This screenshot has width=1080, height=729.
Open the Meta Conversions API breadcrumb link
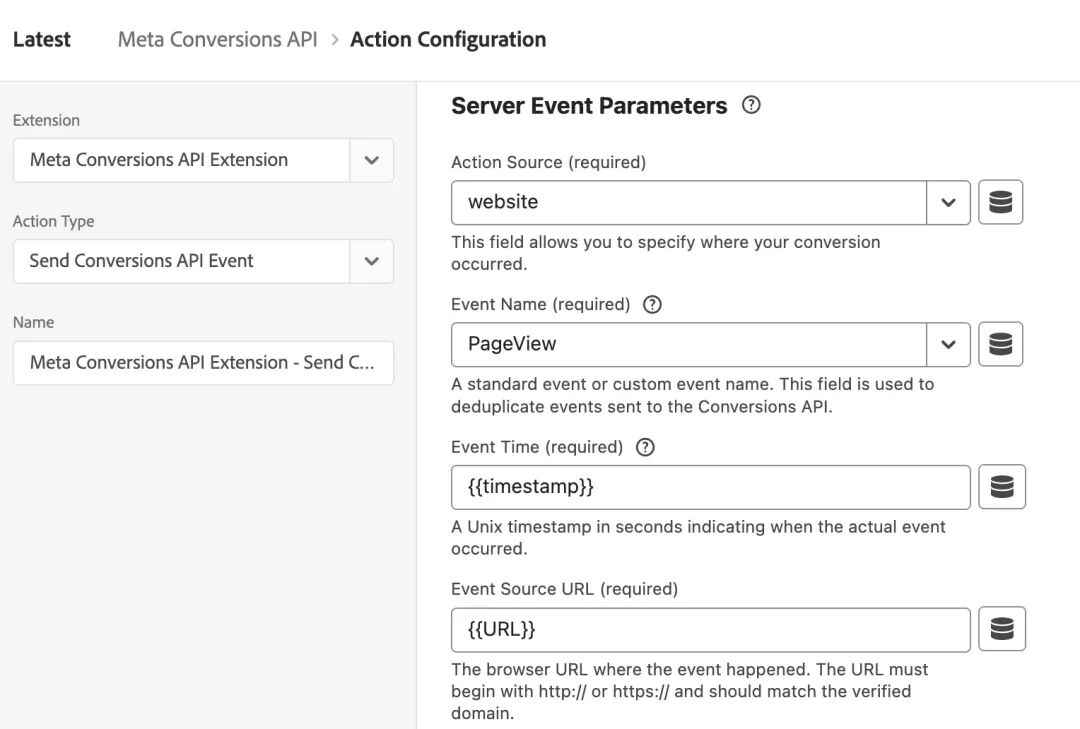216,38
